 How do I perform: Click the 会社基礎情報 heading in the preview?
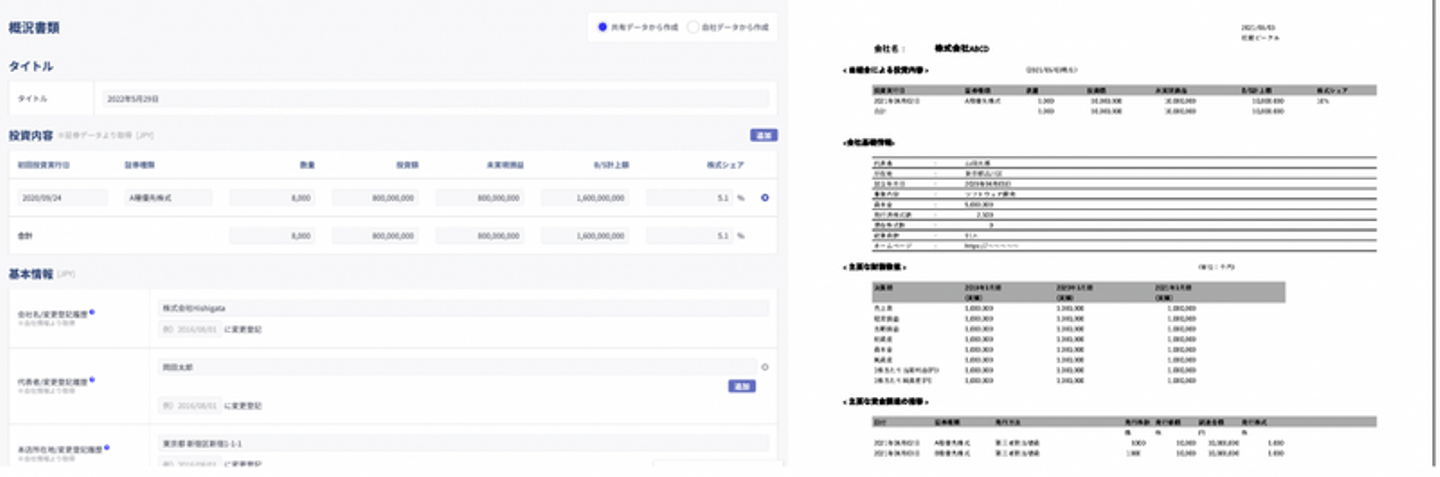[869, 143]
